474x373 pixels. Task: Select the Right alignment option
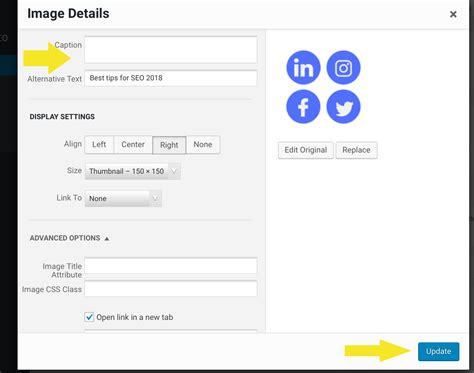[169, 145]
